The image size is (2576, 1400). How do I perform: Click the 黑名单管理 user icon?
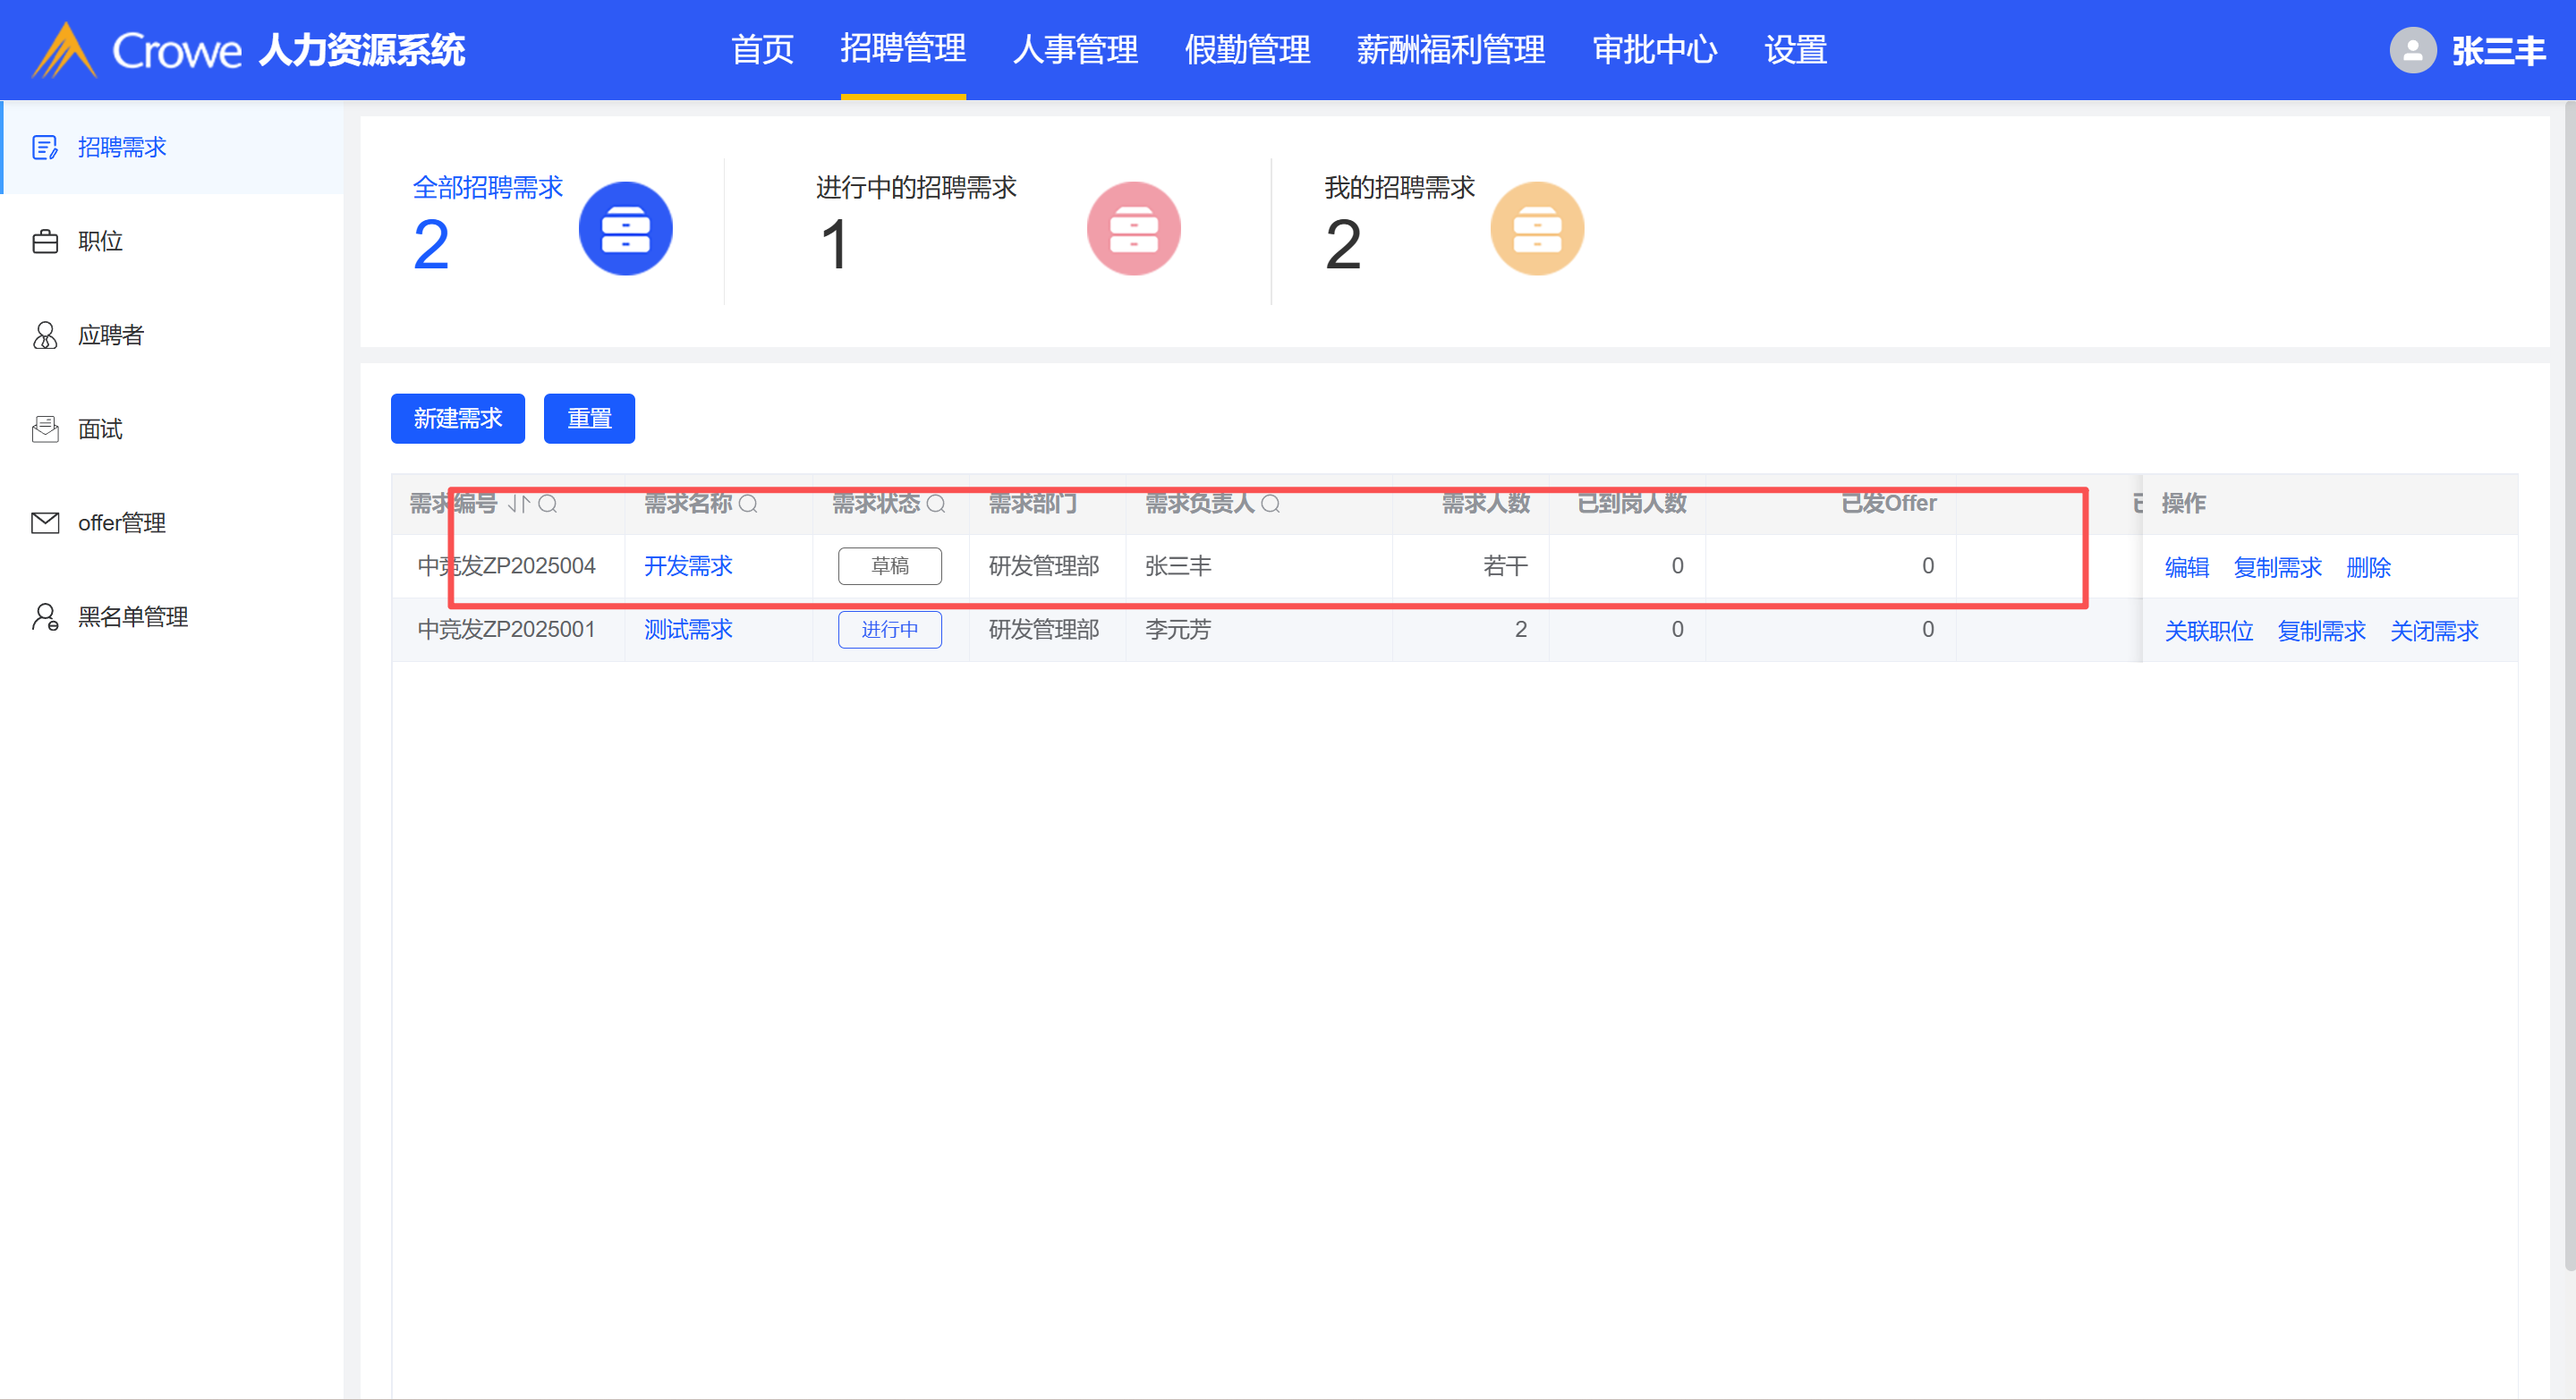[45, 617]
